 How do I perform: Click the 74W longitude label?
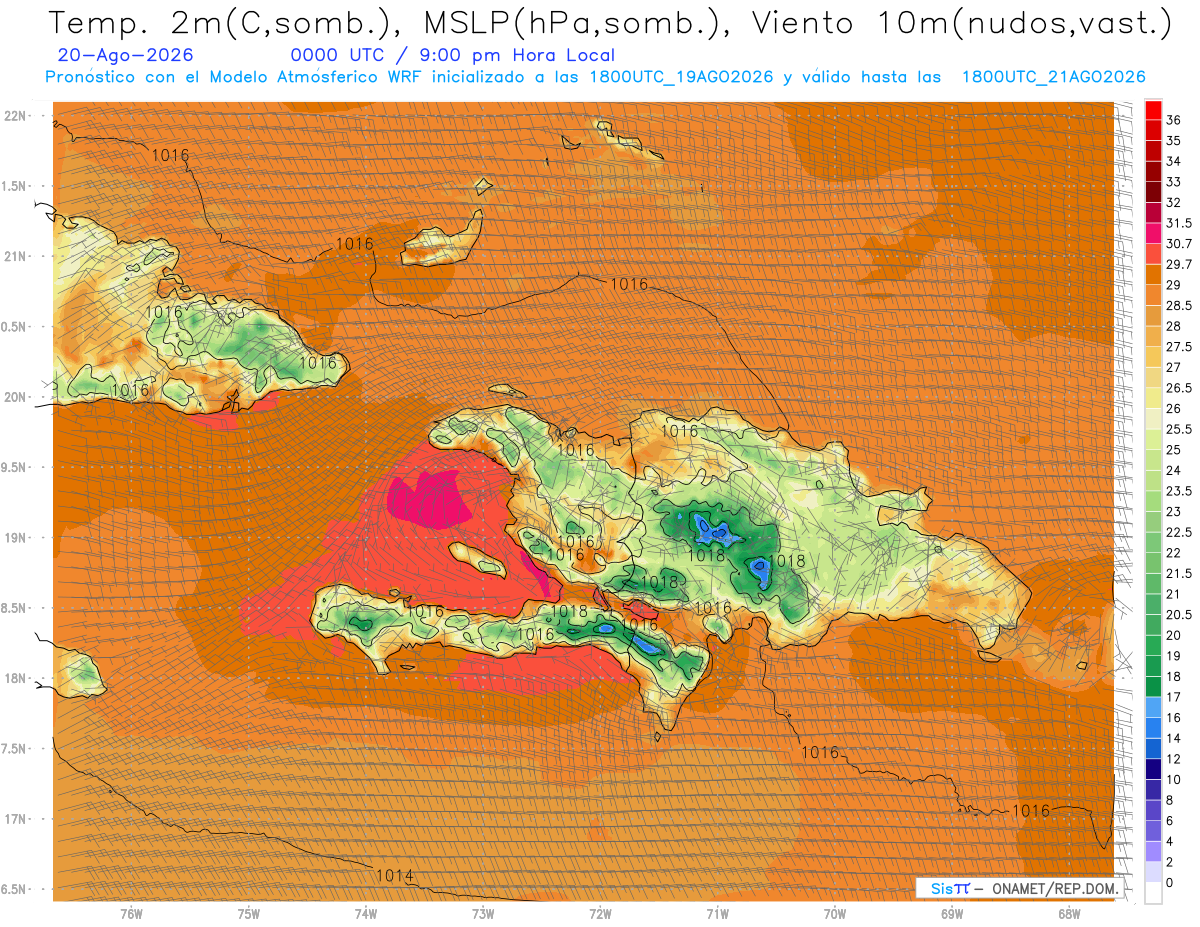(x=365, y=913)
